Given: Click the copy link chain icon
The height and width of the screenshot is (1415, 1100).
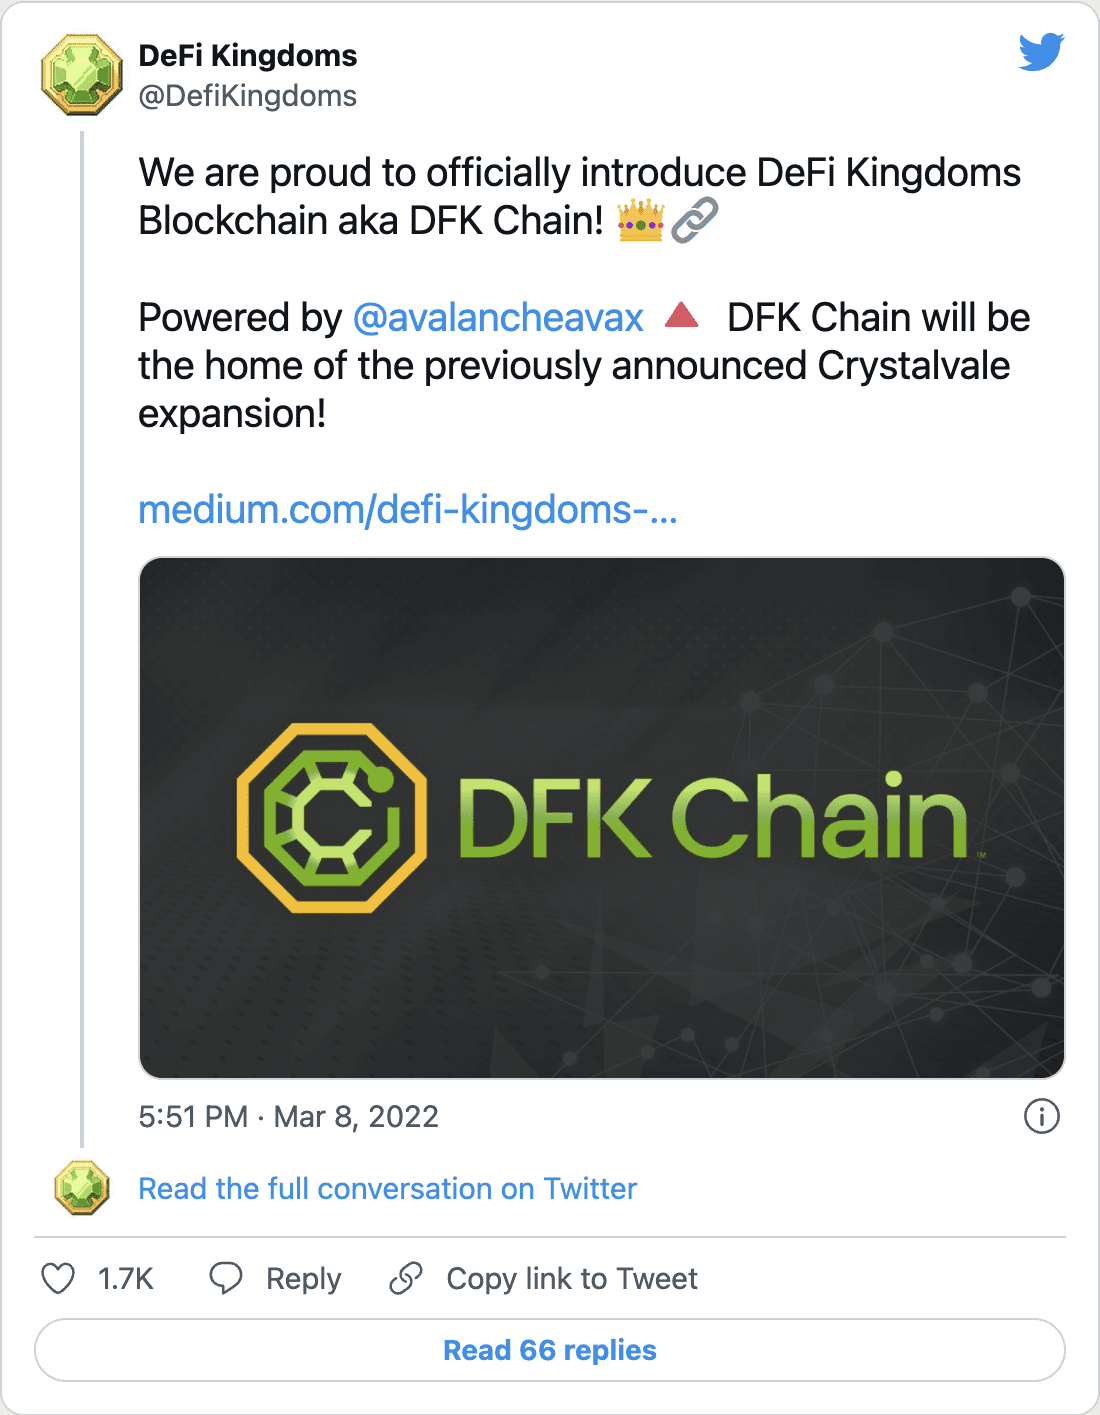Looking at the screenshot, I should [406, 1278].
